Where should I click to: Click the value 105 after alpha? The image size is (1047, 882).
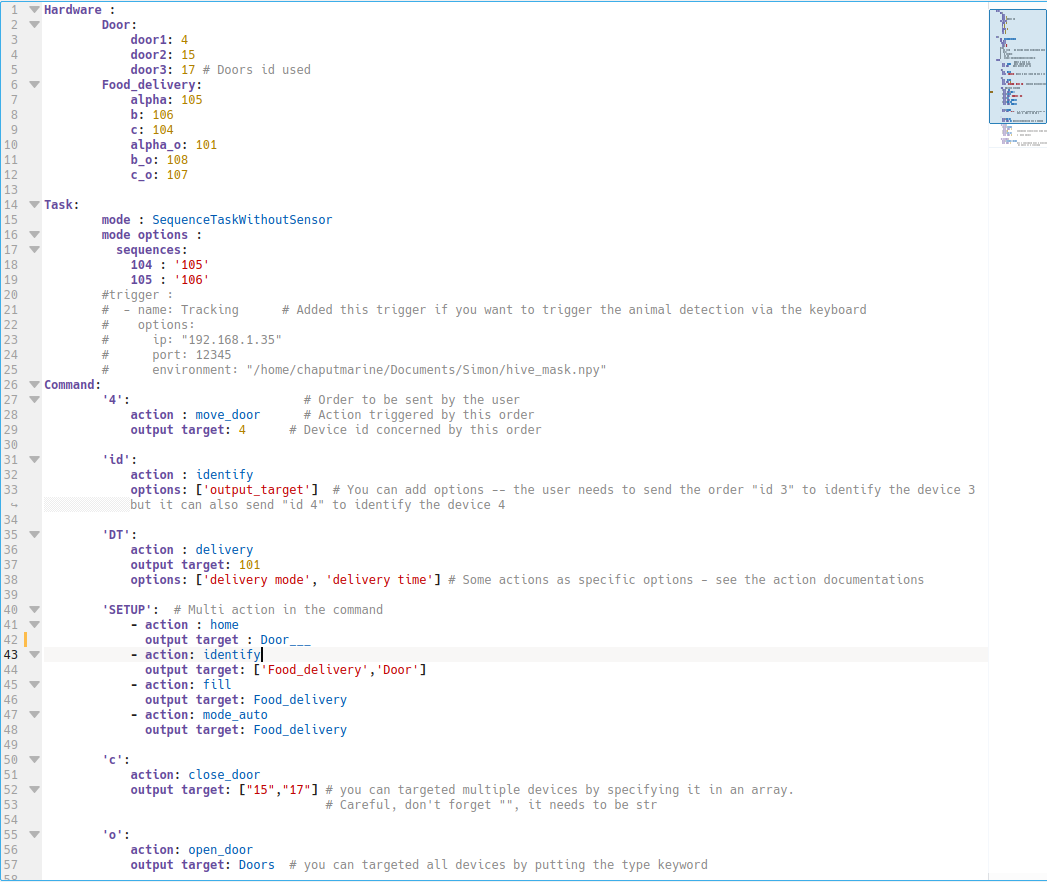pyautogui.click(x=192, y=100)
